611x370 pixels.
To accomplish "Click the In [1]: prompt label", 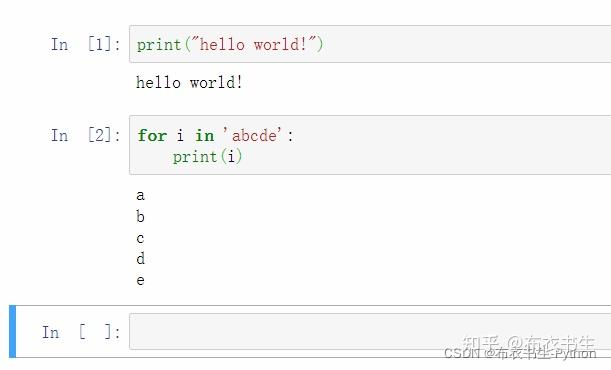I will [x=85, y=44].
